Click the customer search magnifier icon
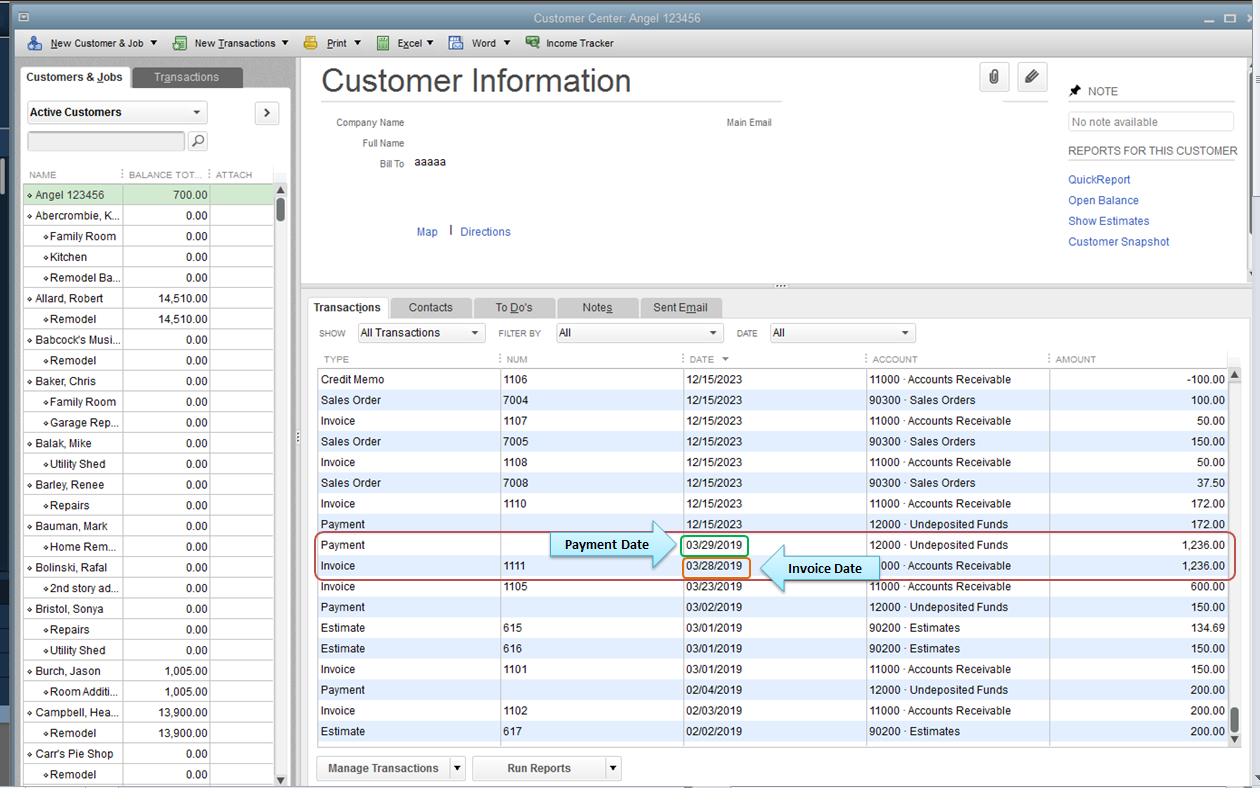1260x788 pixels. click(x=197, y=141)
